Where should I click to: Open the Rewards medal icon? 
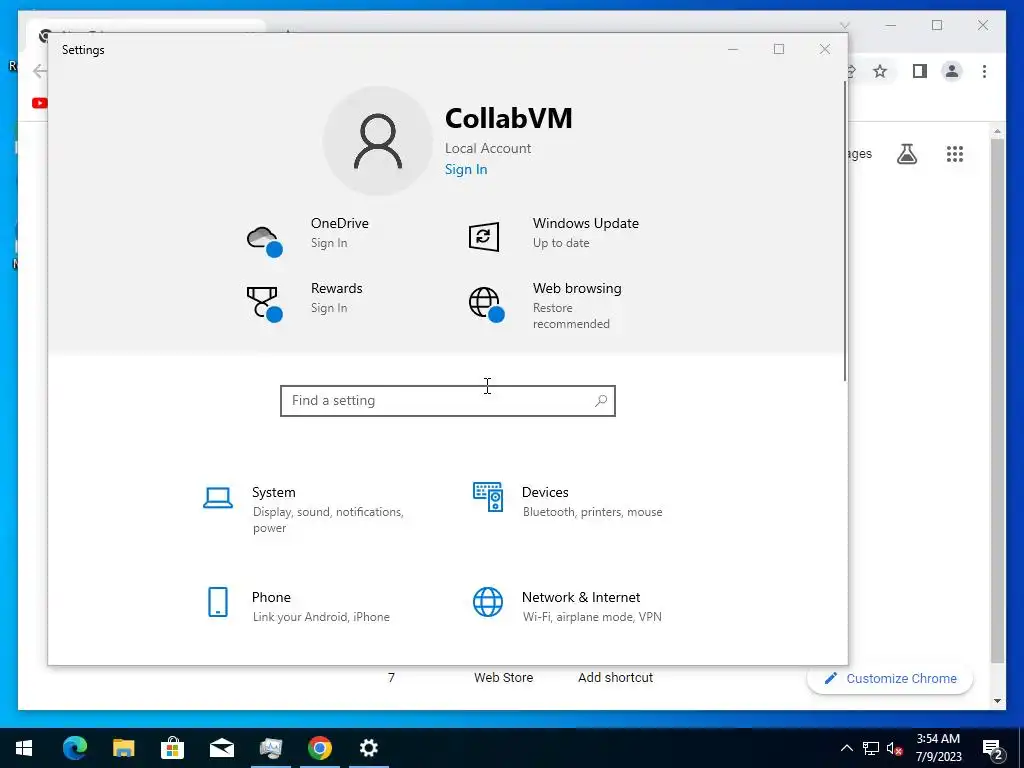(x=264, y=304)
